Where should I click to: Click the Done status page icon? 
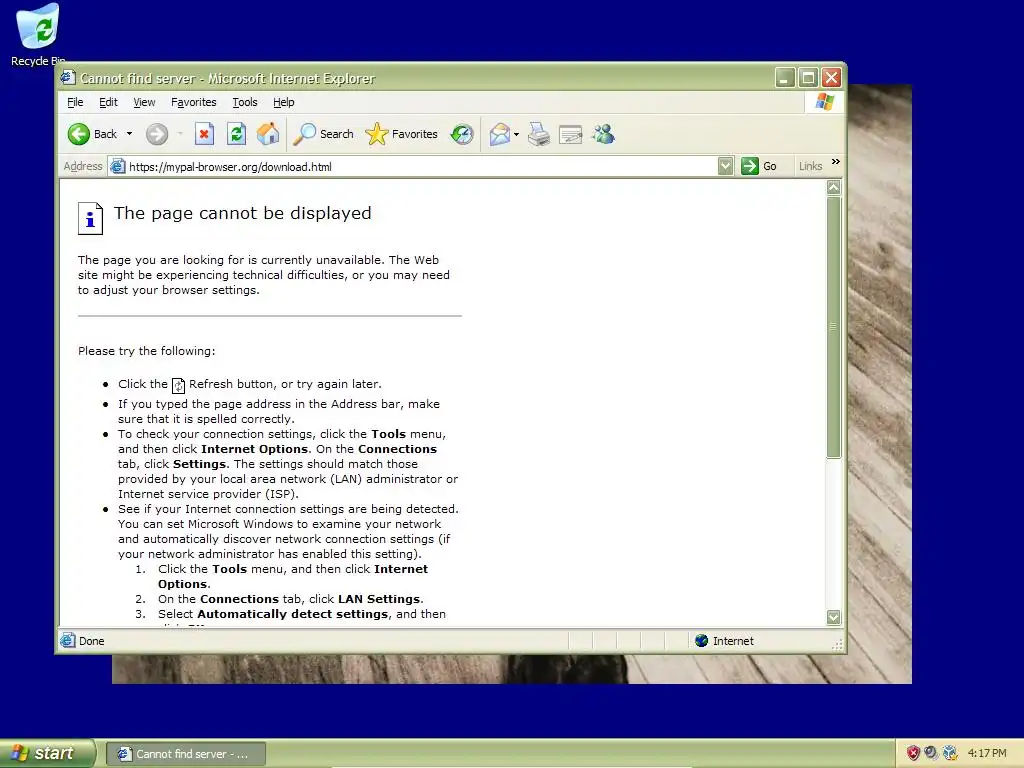tap(68, 641)
